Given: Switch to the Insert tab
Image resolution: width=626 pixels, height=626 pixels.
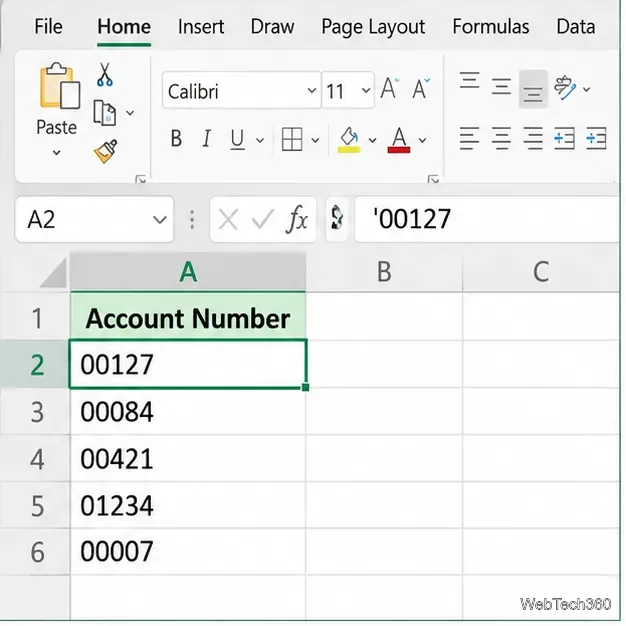Looking at the screenshot, I should tap(201, 27).
